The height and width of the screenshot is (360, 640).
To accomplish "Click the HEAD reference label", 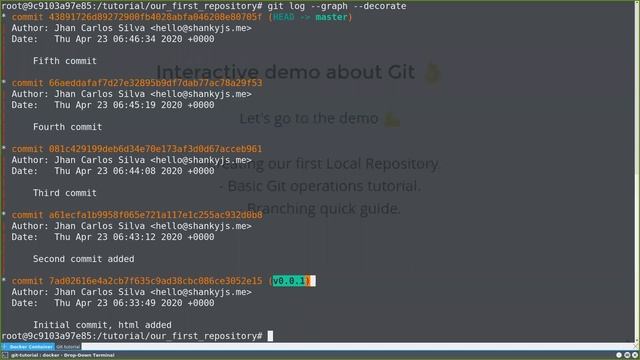I will 283,17.
